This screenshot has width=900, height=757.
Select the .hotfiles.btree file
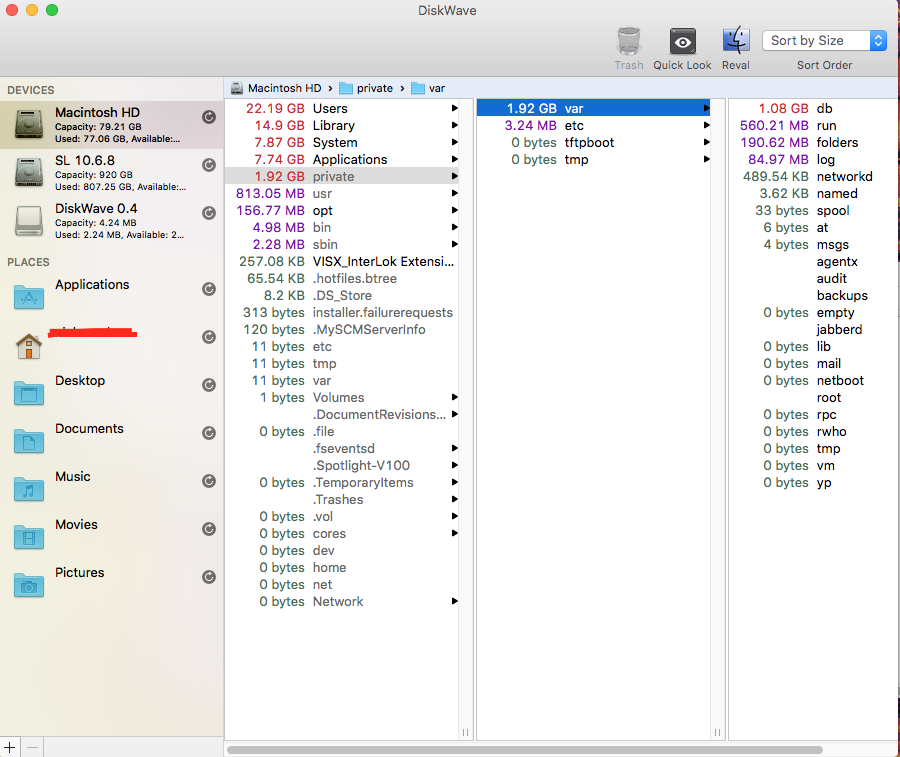click(x=342, y=278)
